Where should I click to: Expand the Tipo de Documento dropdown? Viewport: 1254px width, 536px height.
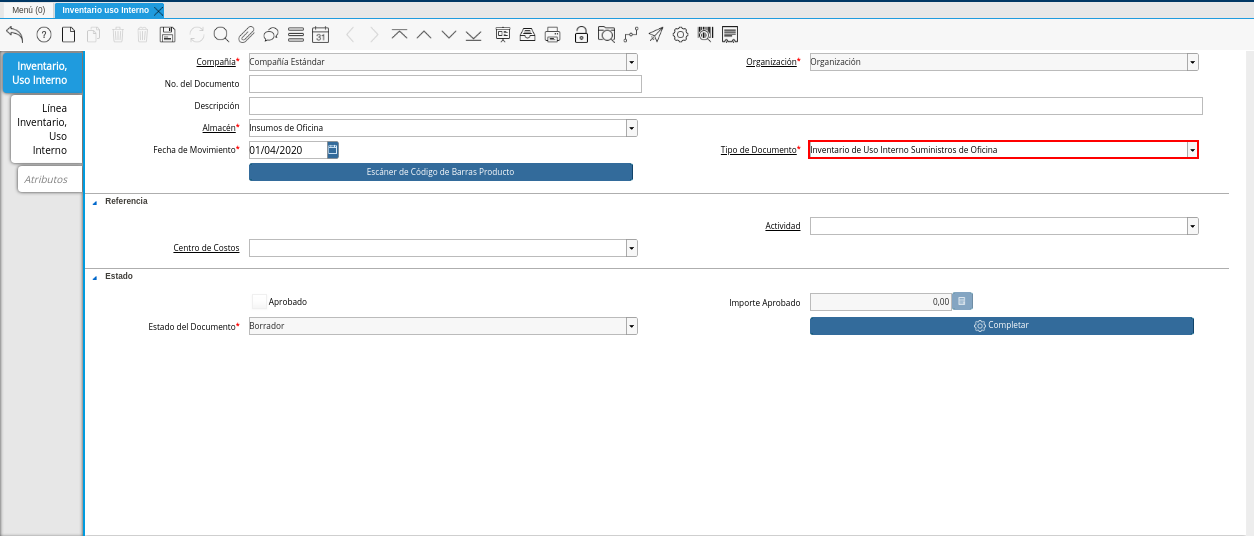coord(1192,150)
